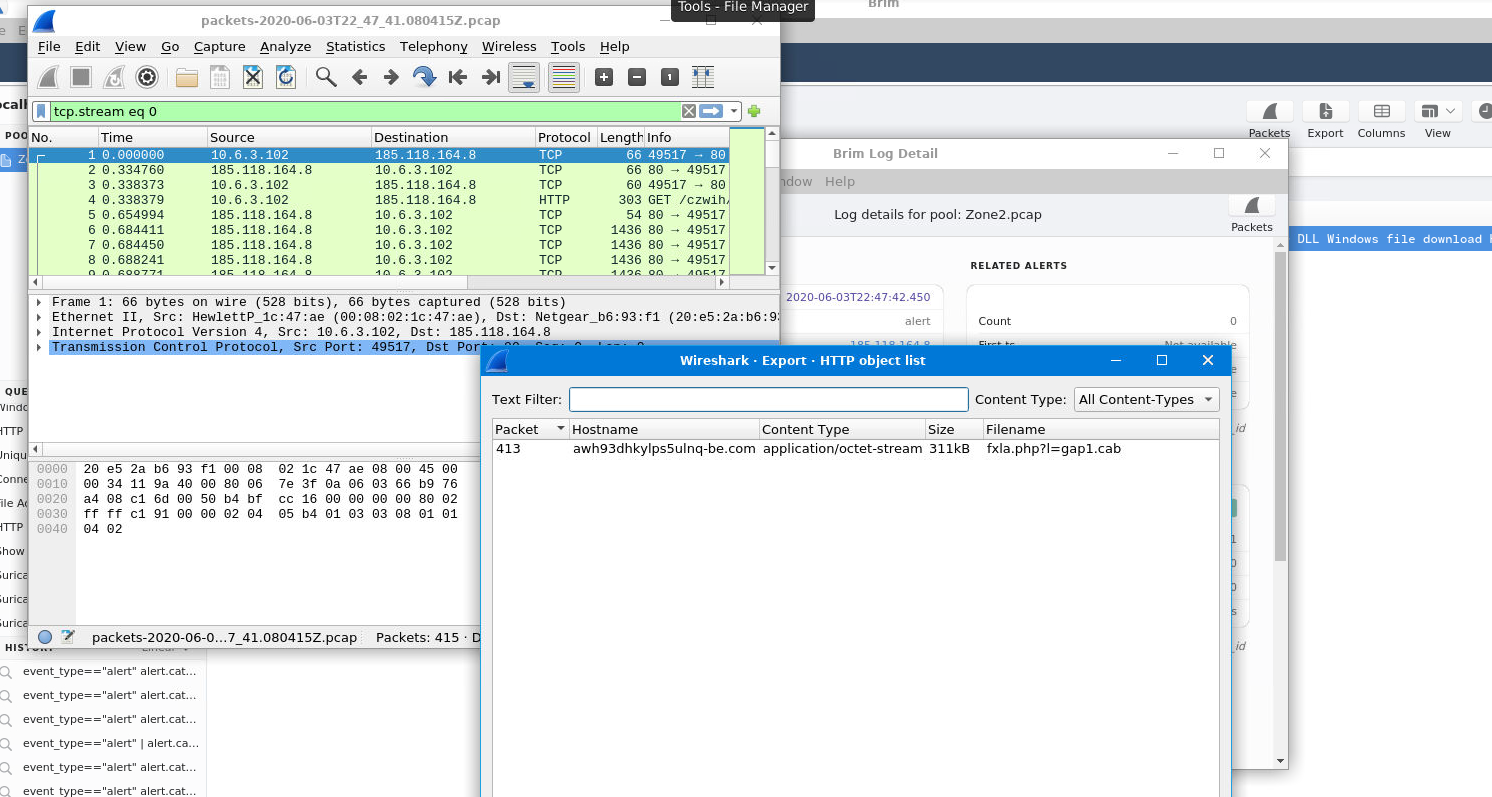Open the Telephony menu
1492x797 pixels.
tap(433, 46)
